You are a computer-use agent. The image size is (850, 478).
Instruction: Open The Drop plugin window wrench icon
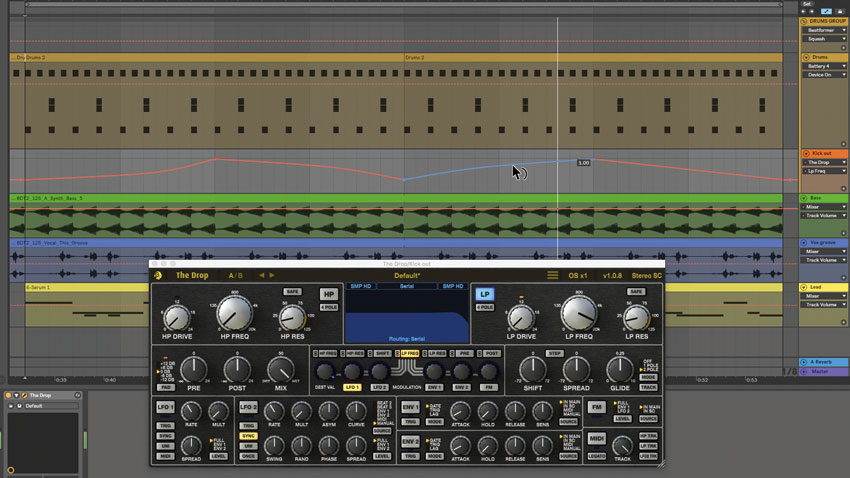point(24,396)
